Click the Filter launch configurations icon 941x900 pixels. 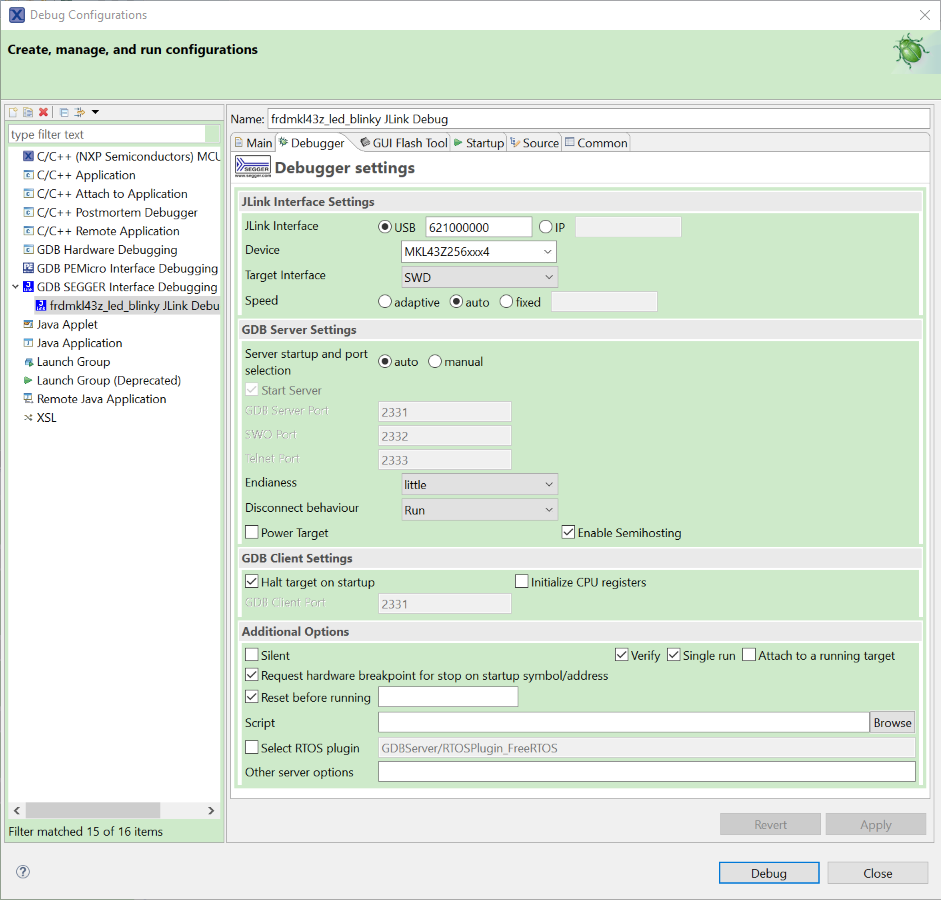point(79,112)
